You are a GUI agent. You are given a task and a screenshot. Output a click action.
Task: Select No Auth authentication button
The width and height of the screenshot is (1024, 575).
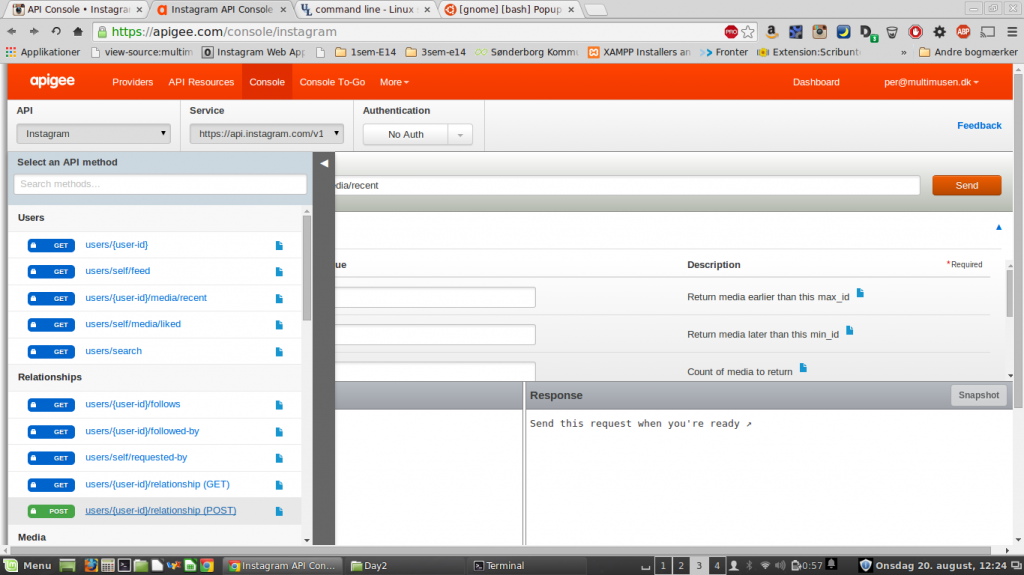(406, 135)
